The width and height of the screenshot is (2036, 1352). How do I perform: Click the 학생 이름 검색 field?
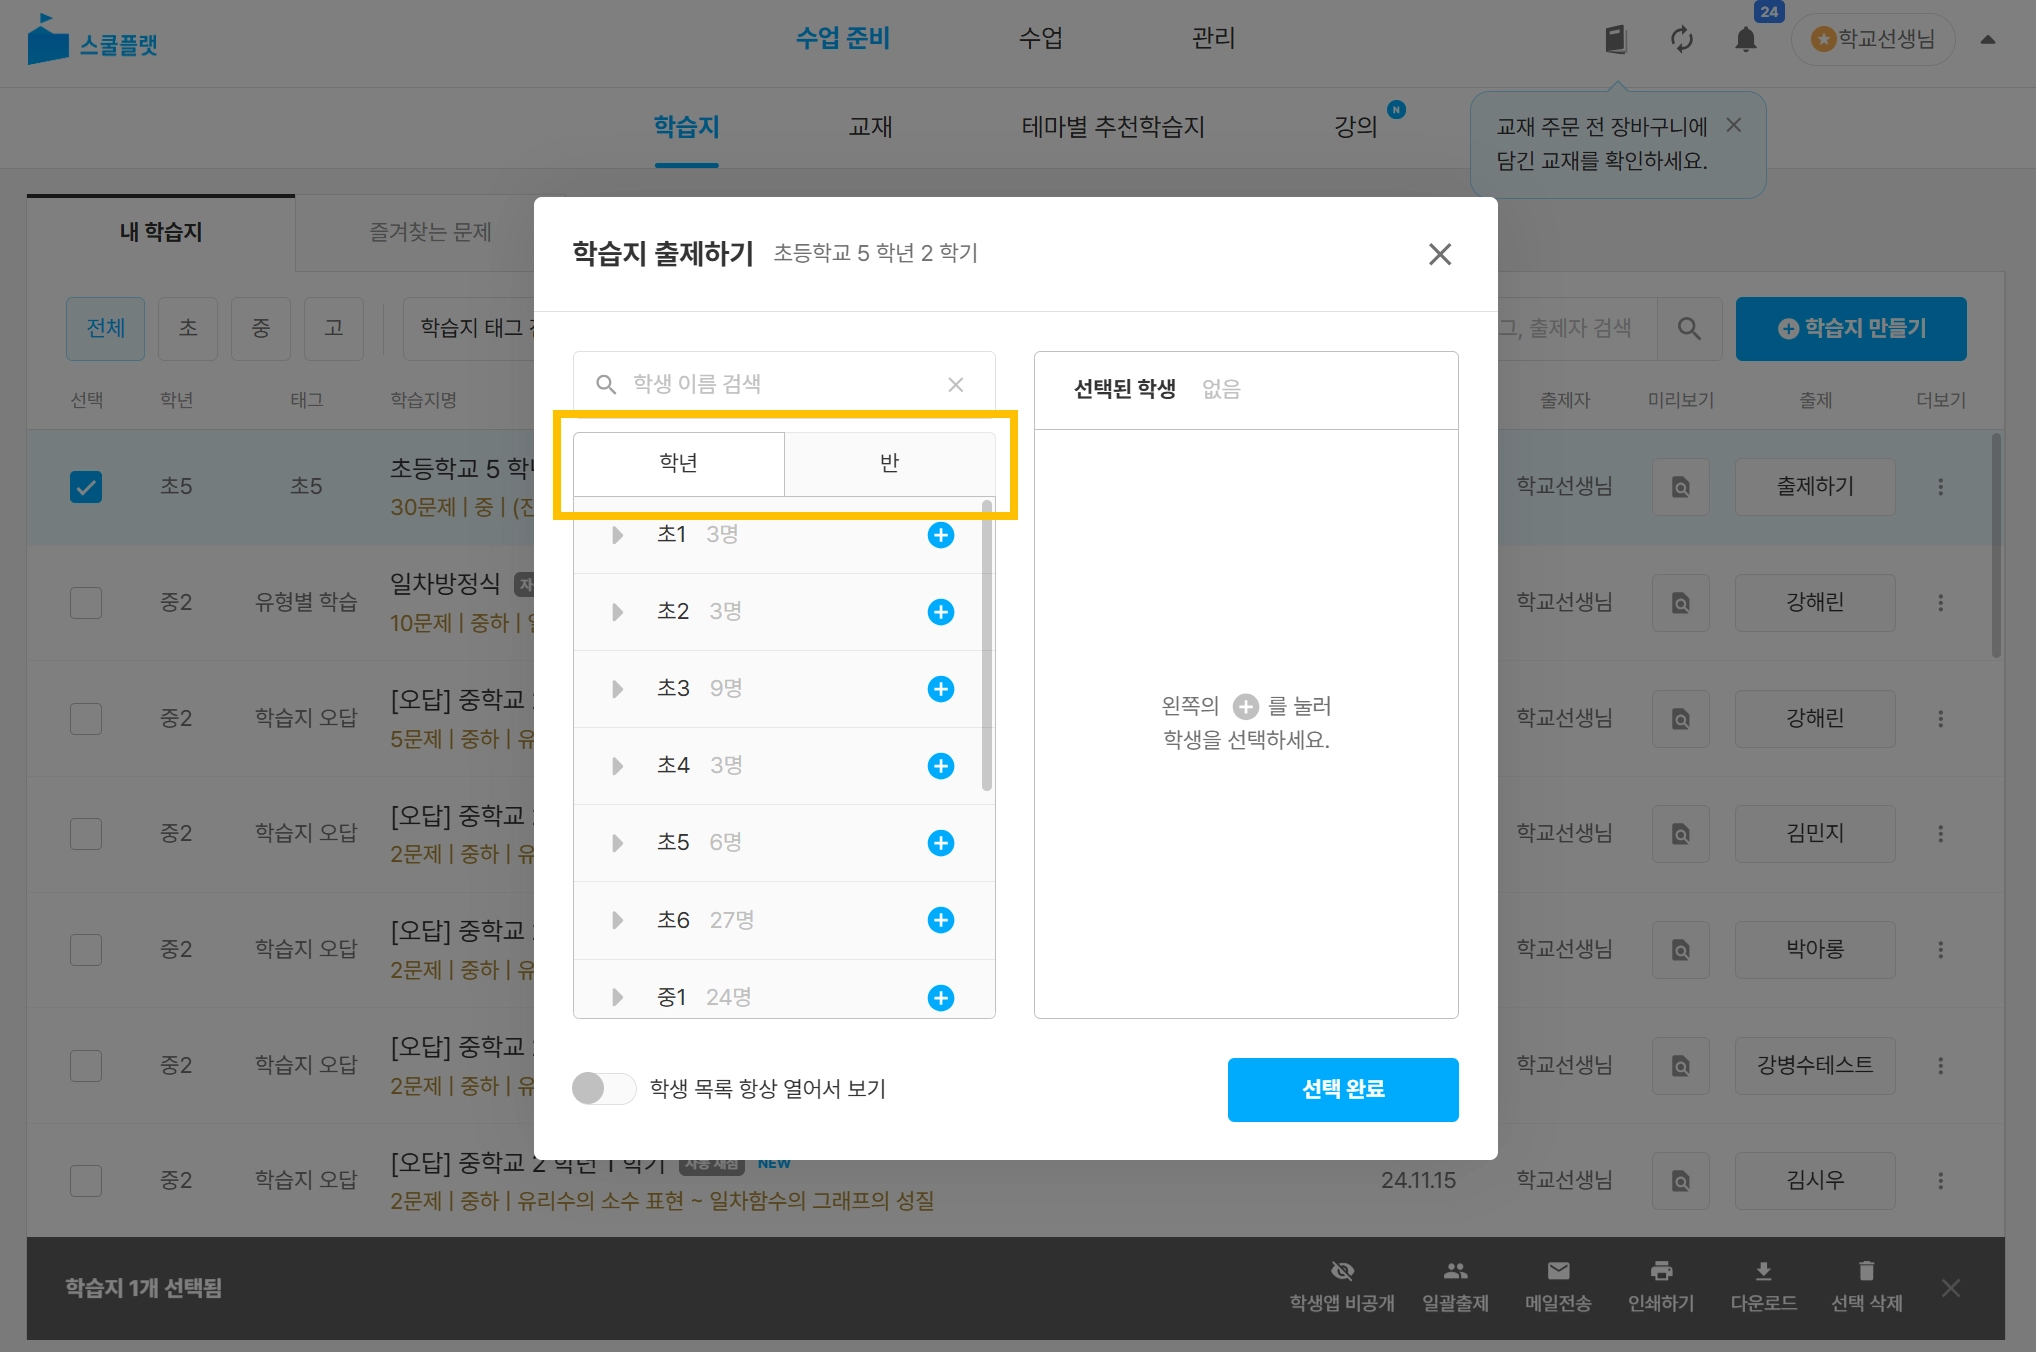(x=780, y=384)
